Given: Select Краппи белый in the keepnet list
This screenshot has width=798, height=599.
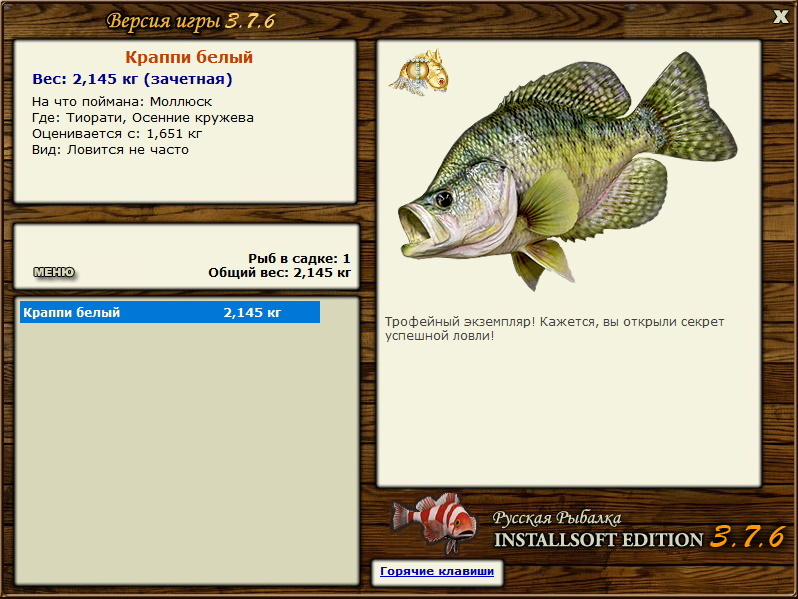Looking at the screenshot, I should coord(170,312).
